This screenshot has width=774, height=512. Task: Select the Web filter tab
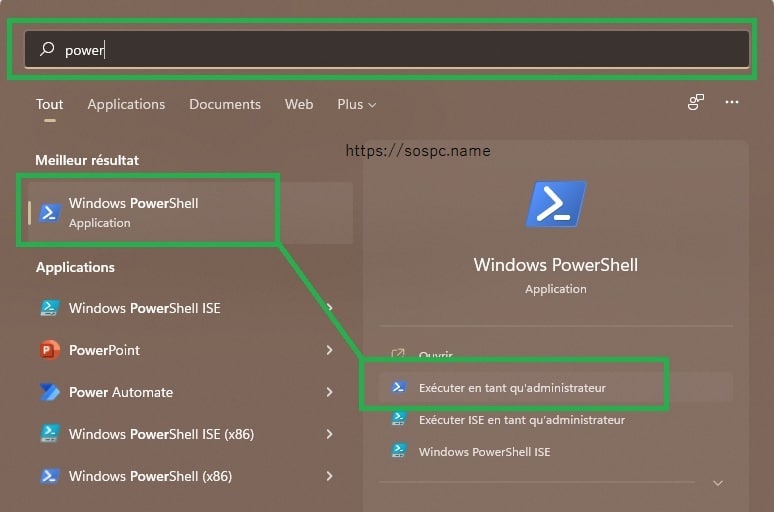299,105
